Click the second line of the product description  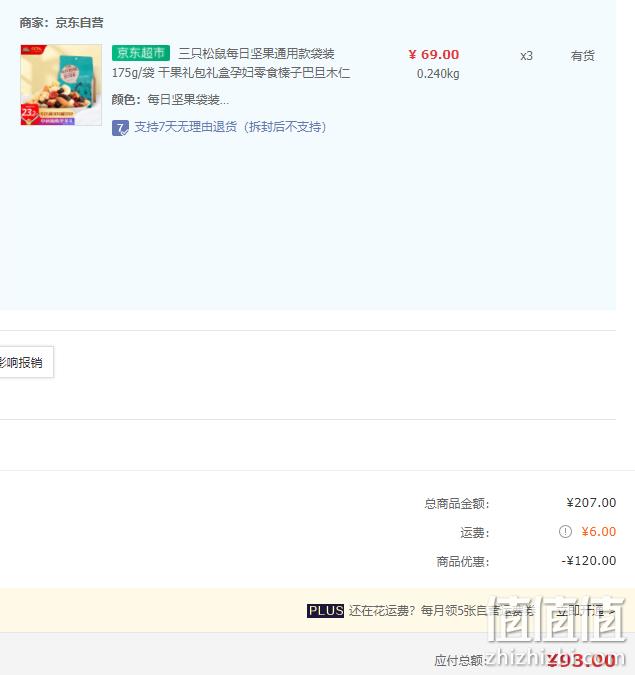[231, 73]
